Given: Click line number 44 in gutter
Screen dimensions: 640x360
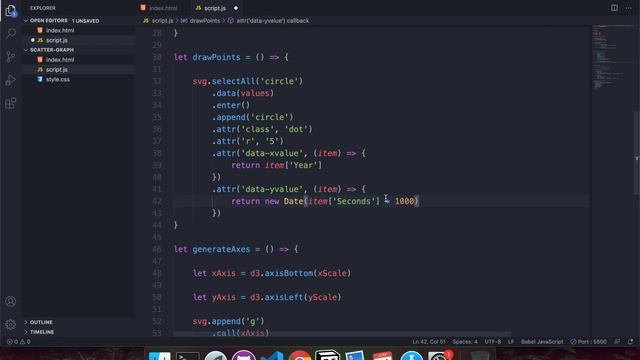Looking at the screenshot, I should pyautogui.click(x=157, y=225).
